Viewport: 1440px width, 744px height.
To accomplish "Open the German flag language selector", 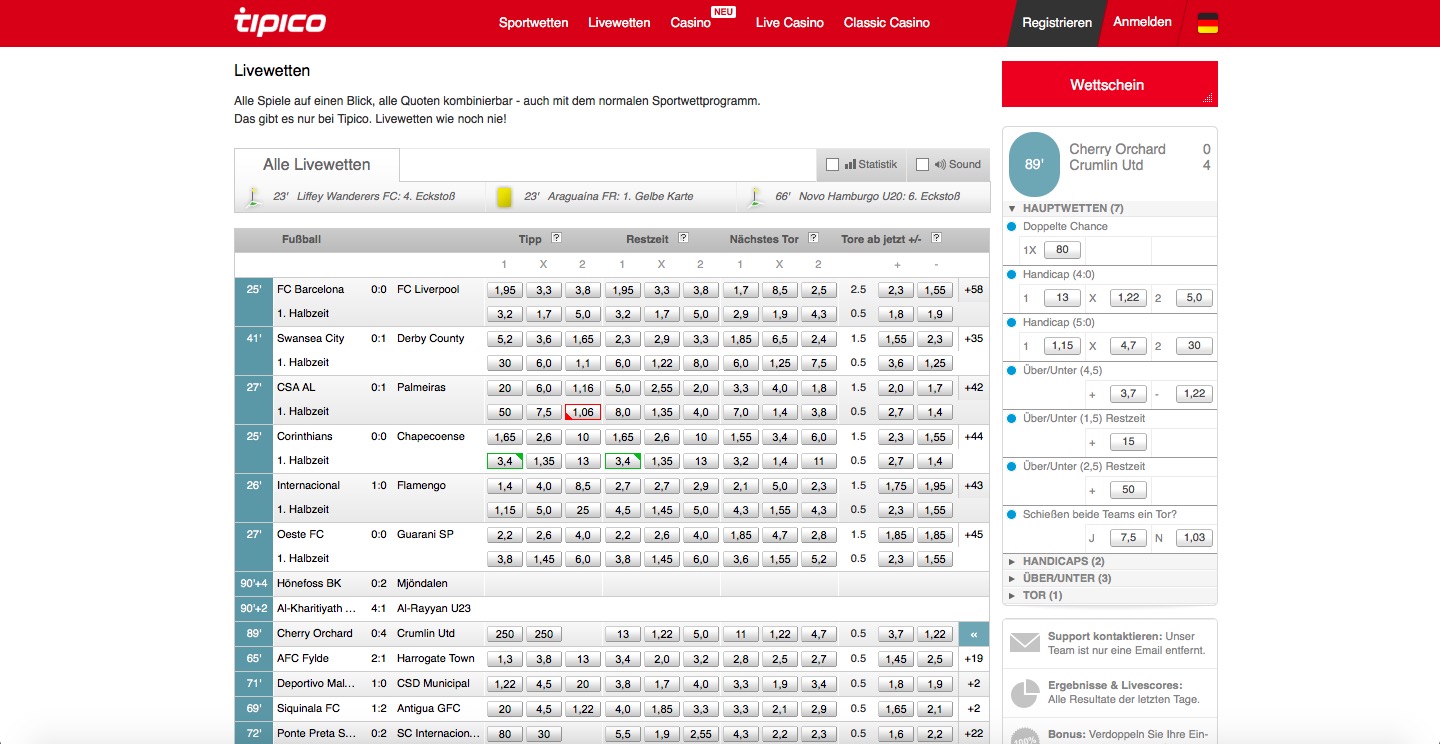I will click(x=1207, y=23).
